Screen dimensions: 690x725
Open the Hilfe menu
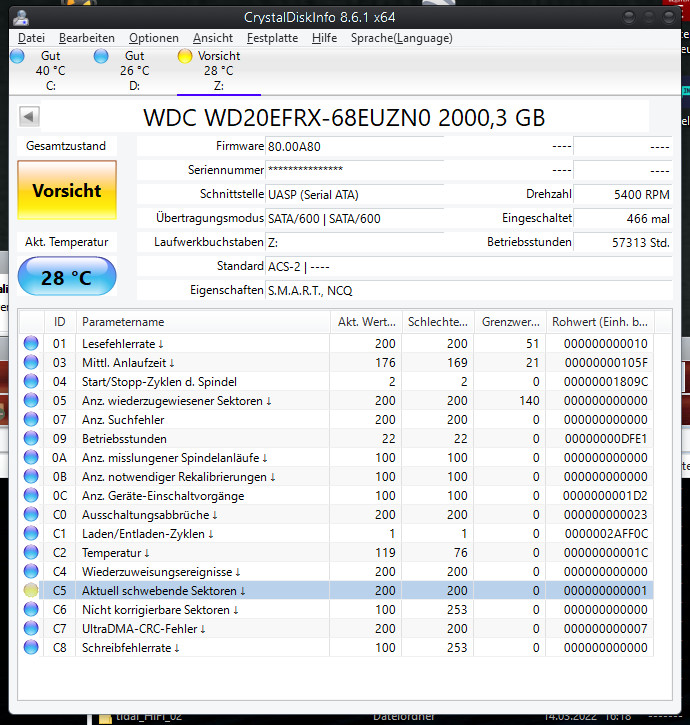tap(324, 38)
